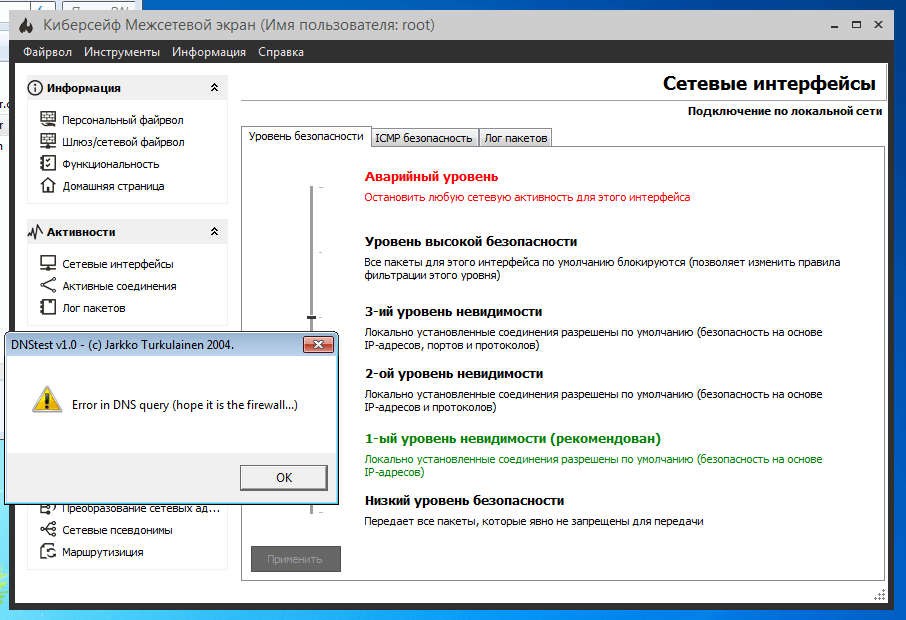906x620 pixels.
Task: Open the Файрвол menu
Action: [x=47, y=52]
